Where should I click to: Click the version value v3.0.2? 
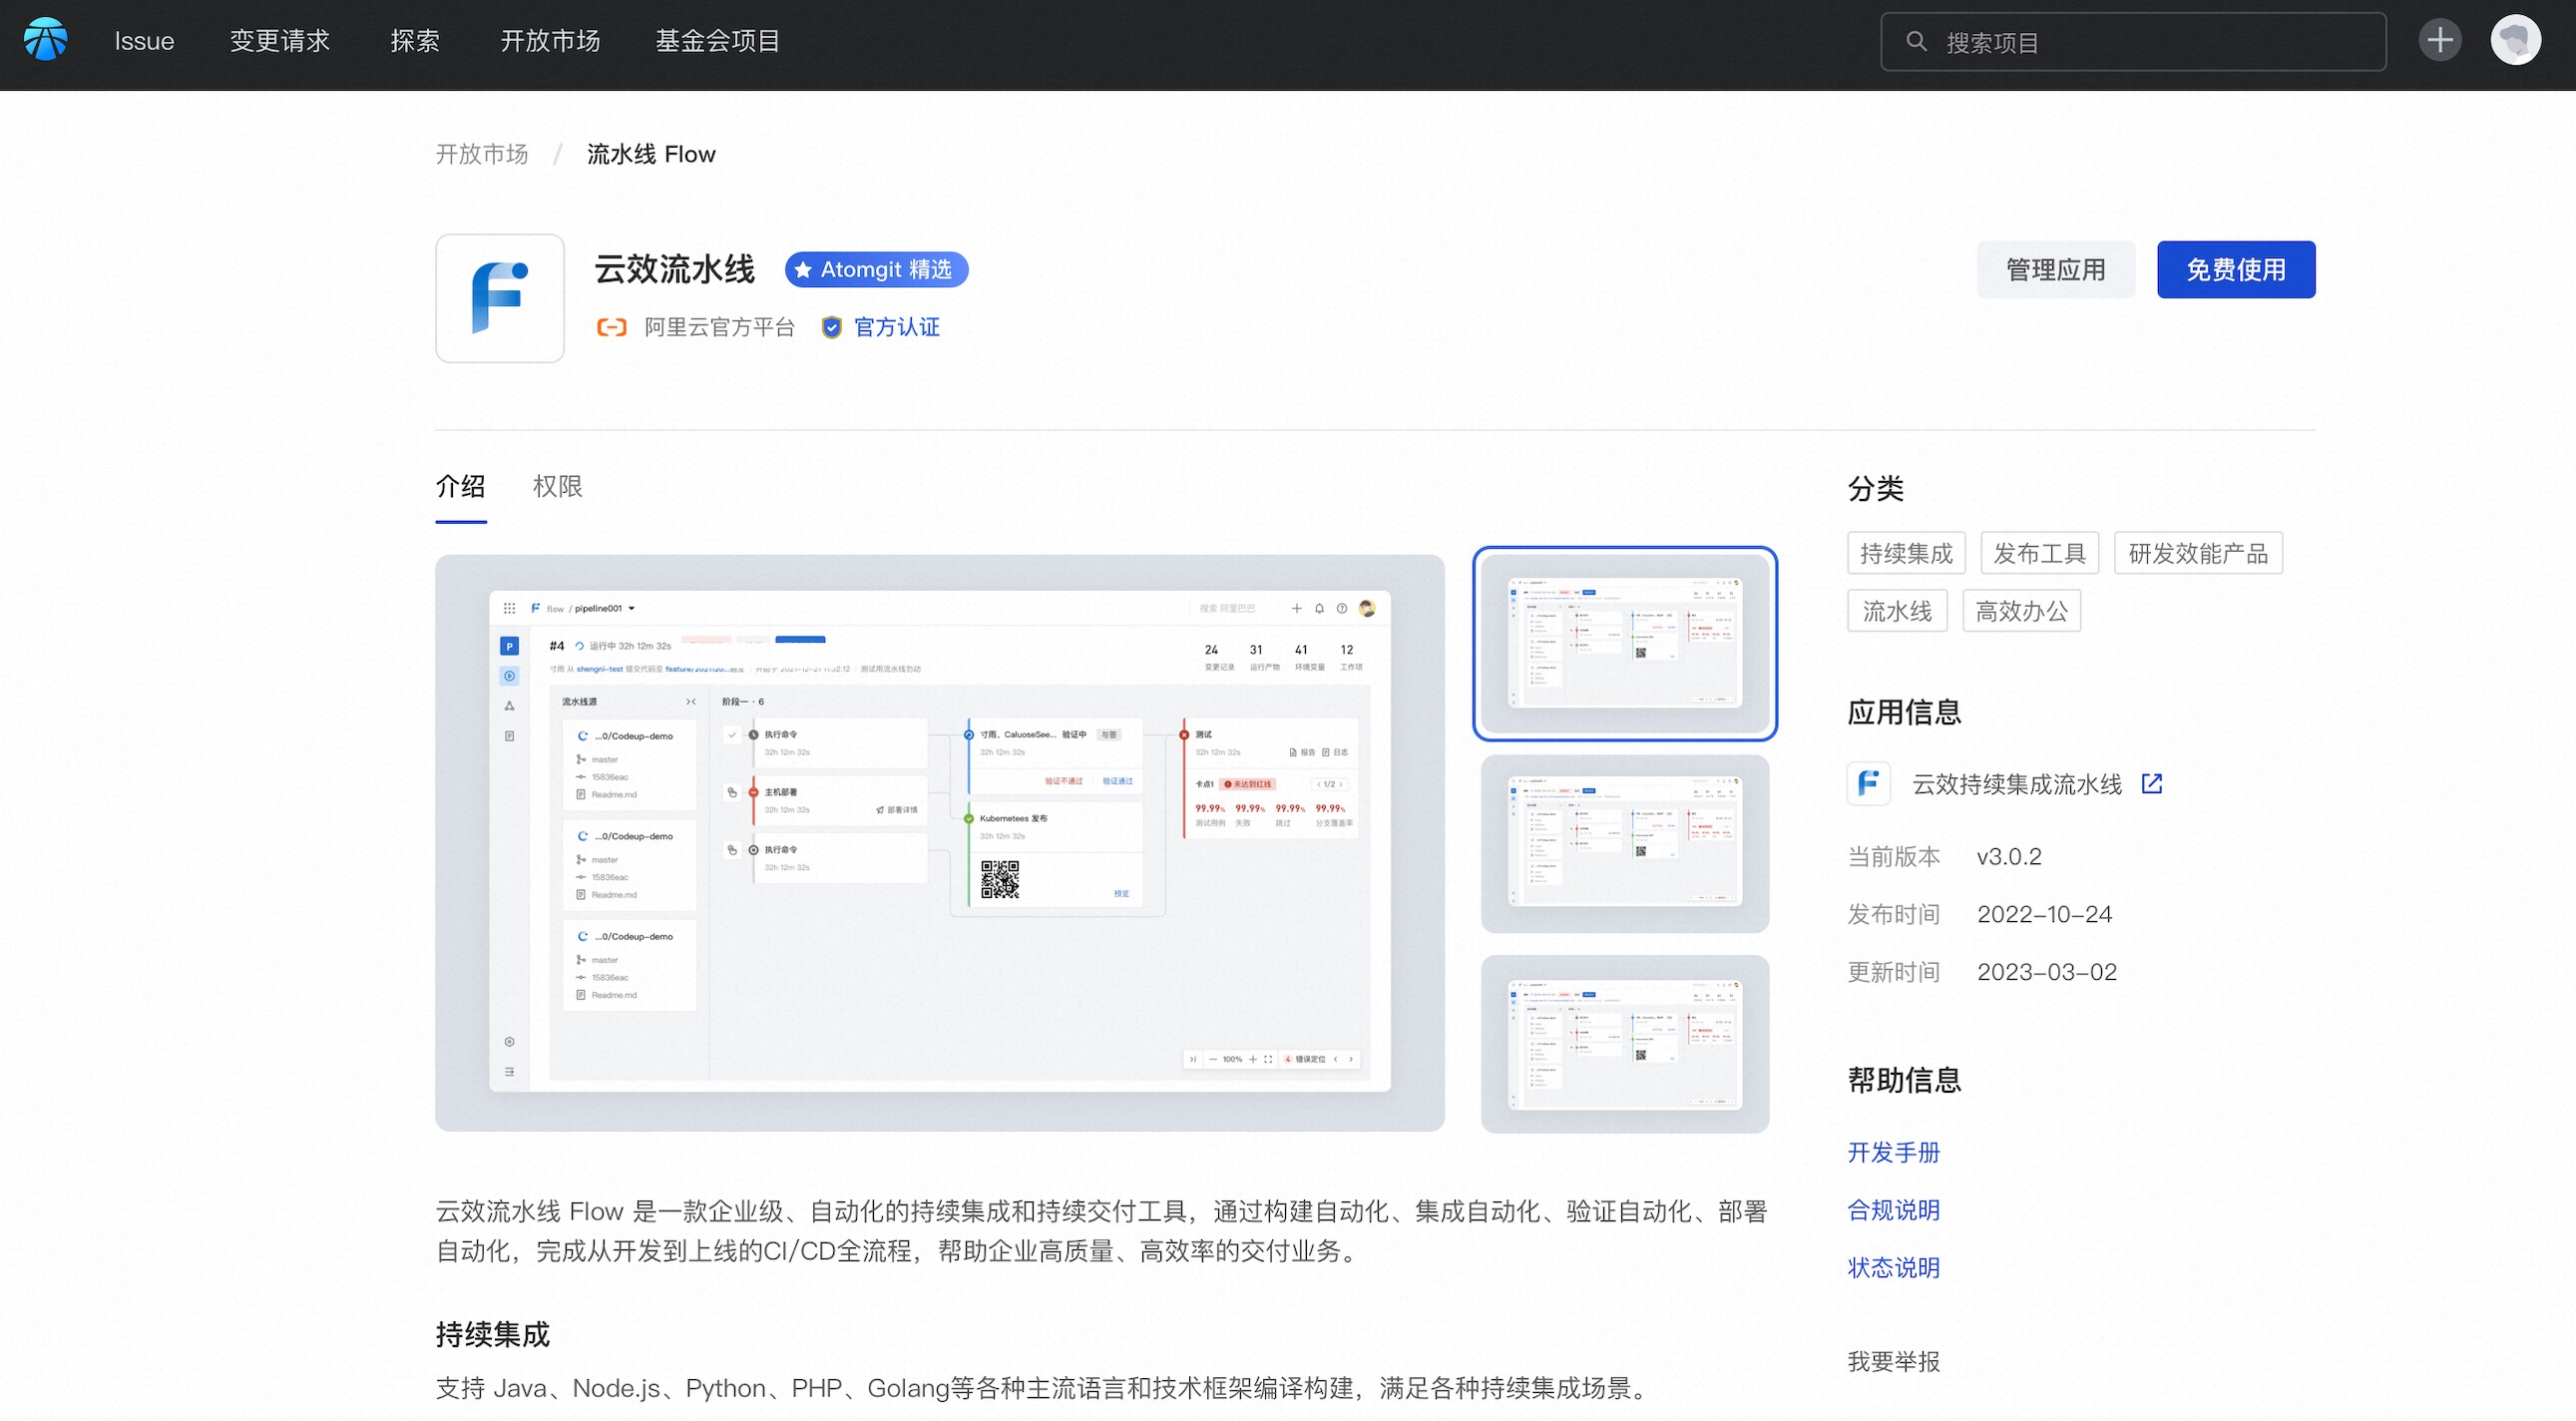[2009, 857]
